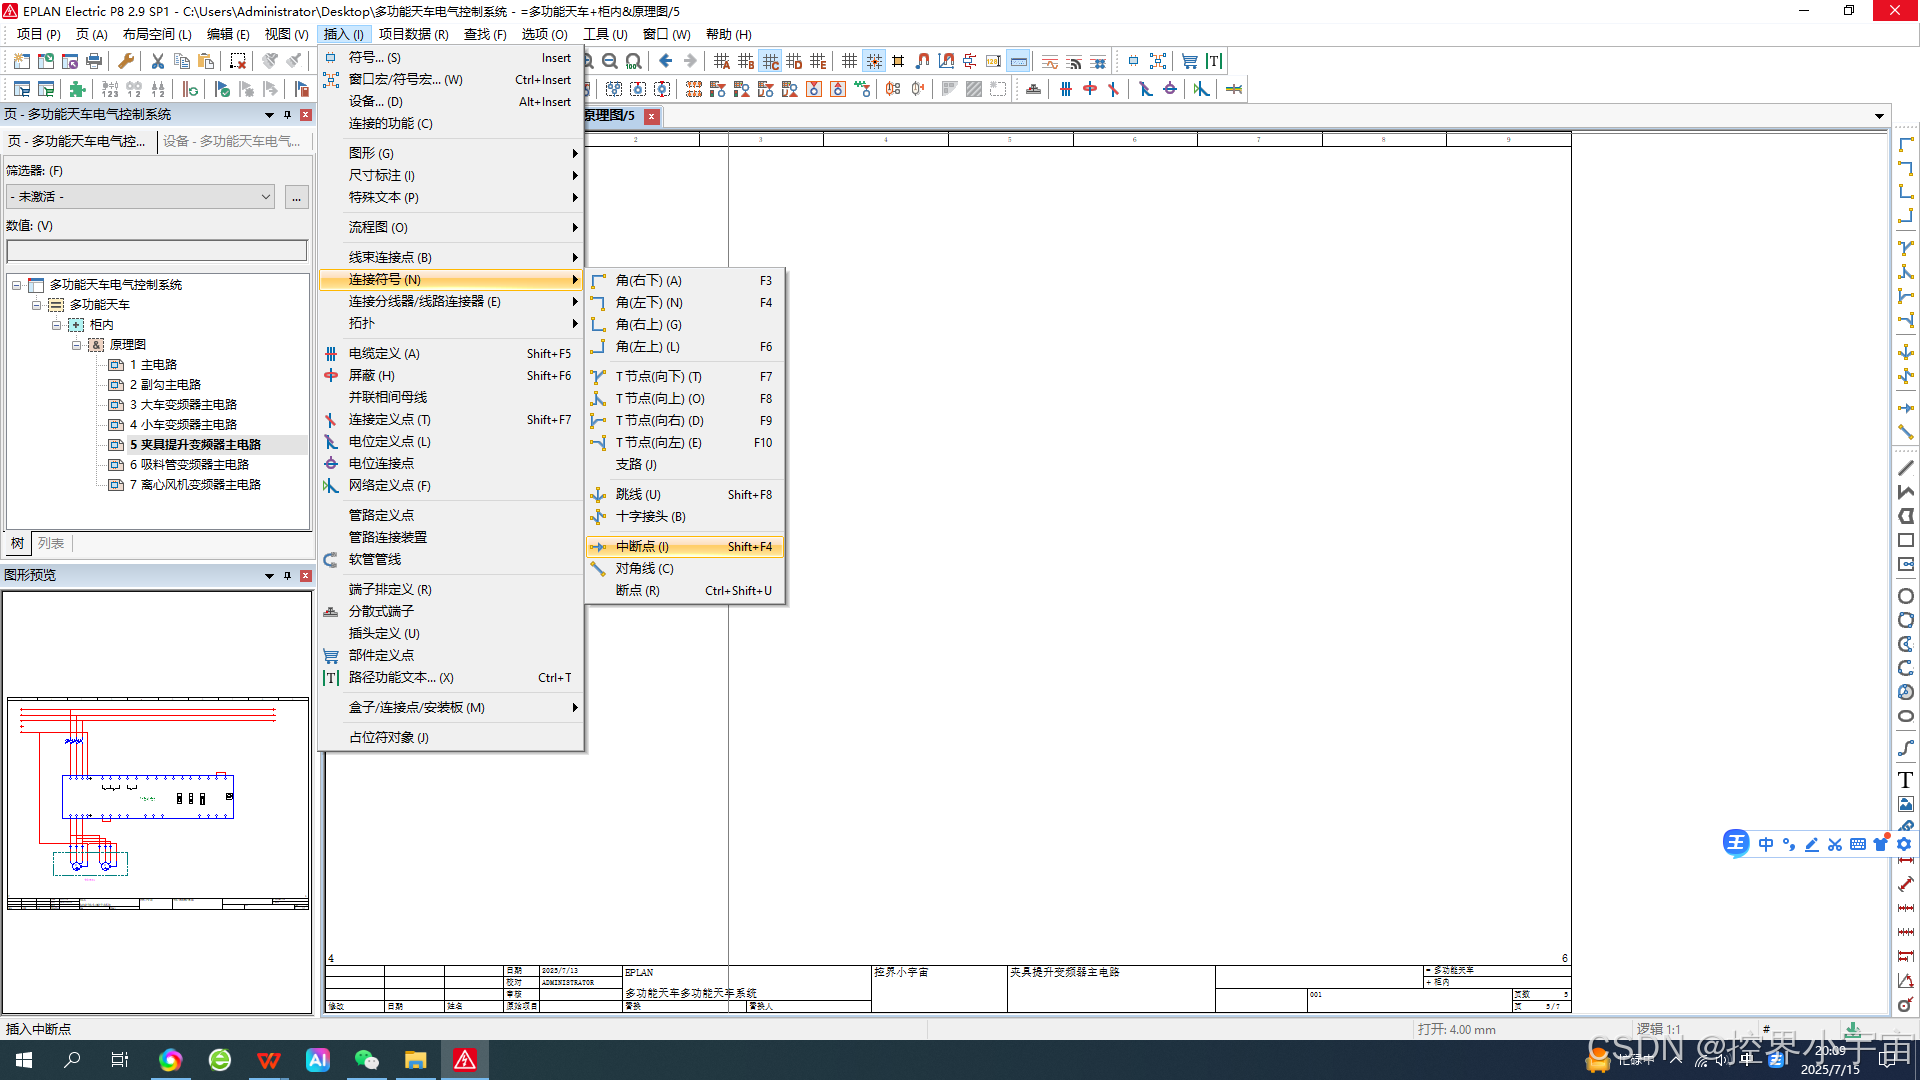Toggle grid D display
Screen dimensions: 1920x1080
(794, 61)
